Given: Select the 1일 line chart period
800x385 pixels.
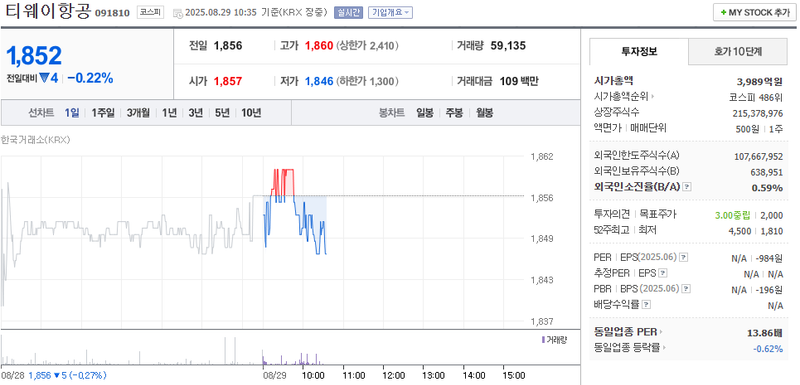Looking at the screenshot, I should (x=72, y=113).
